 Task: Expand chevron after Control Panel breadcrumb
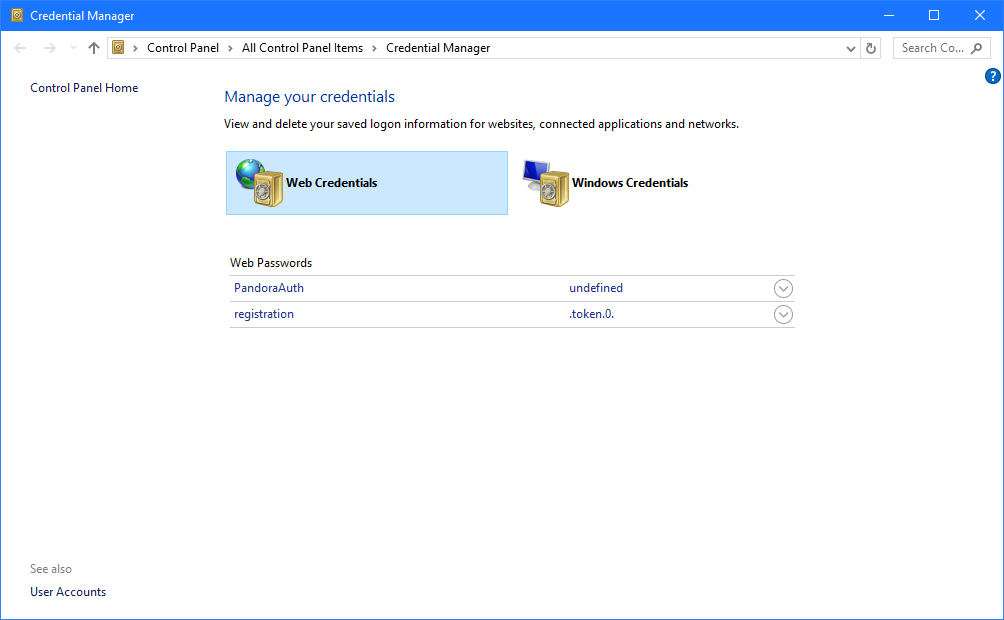(x=231, y=49)
